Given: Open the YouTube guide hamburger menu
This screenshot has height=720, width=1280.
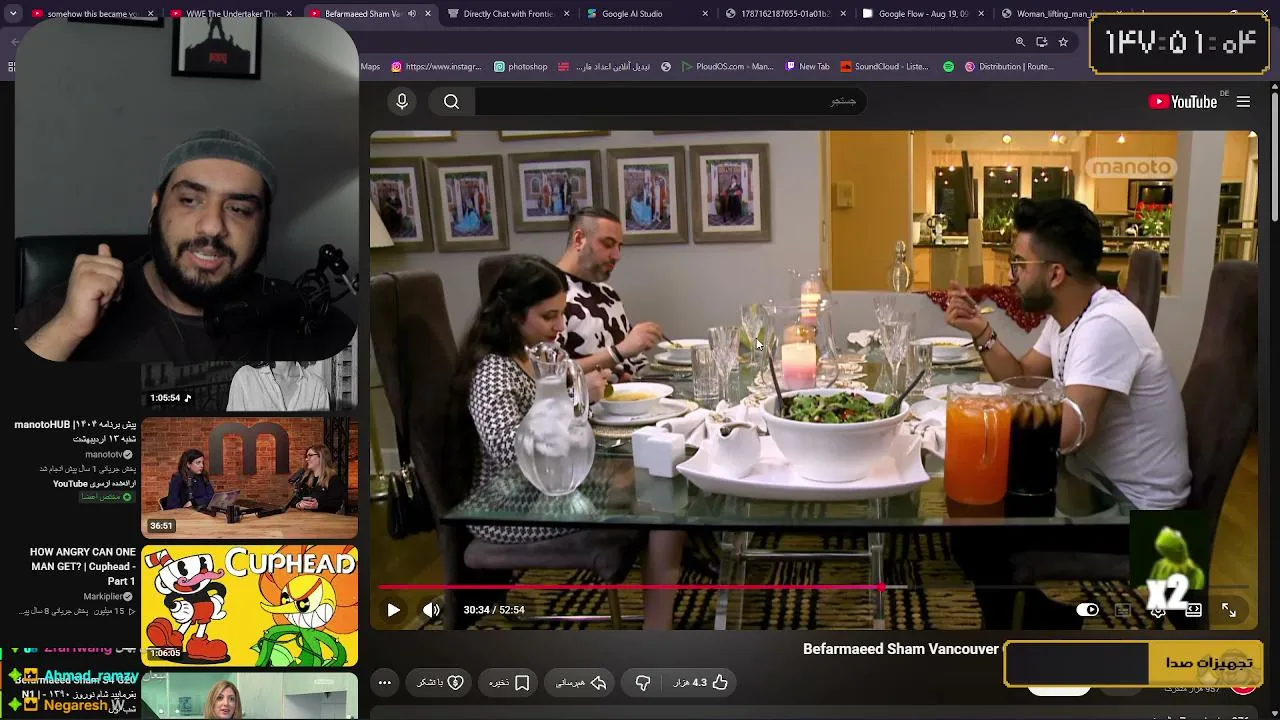Looking at the screenshot, I should point(1243,101).
